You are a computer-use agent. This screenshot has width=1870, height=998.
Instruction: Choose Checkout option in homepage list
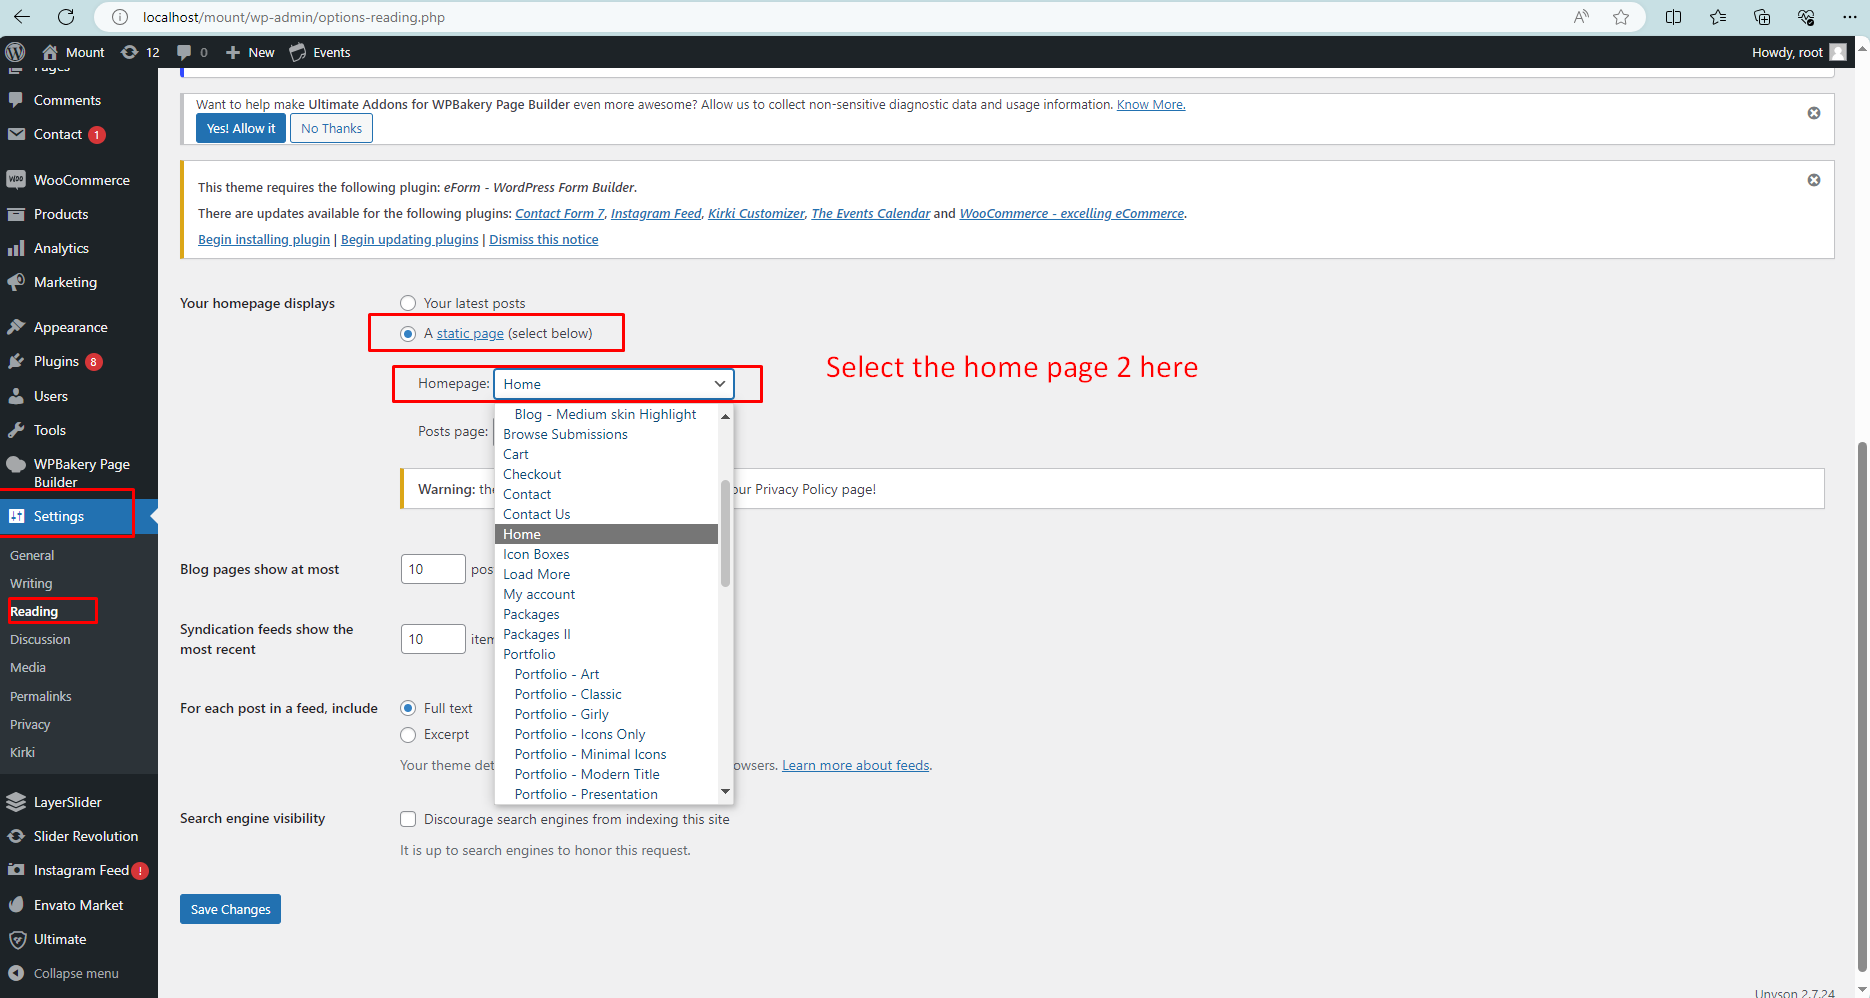(606, 474)
